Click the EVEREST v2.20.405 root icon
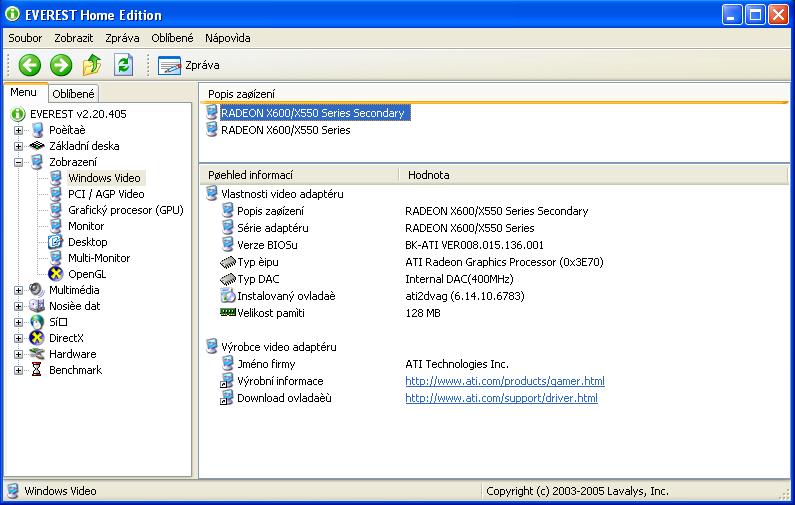Screen dimensions: 795x505 tap(18, 114)
